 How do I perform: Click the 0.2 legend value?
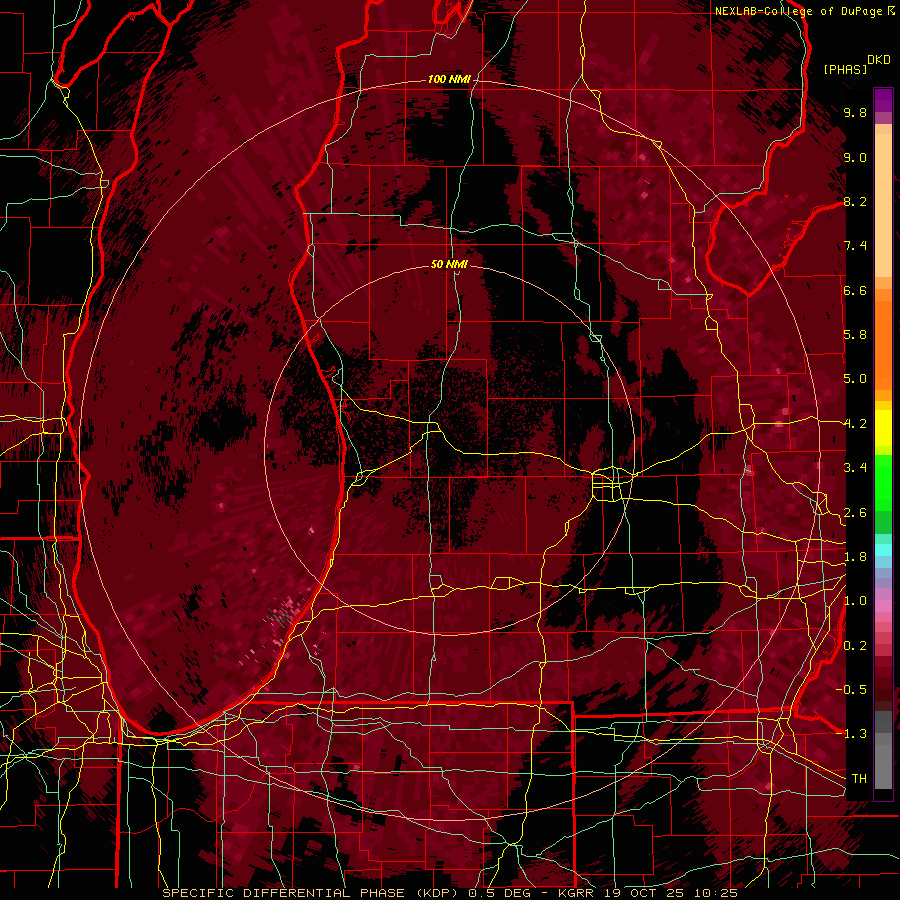coord(855,646)
